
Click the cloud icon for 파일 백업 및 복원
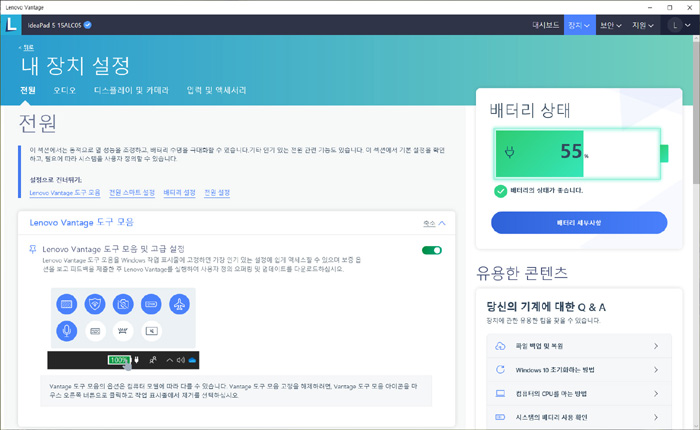(x=500, y=346)
